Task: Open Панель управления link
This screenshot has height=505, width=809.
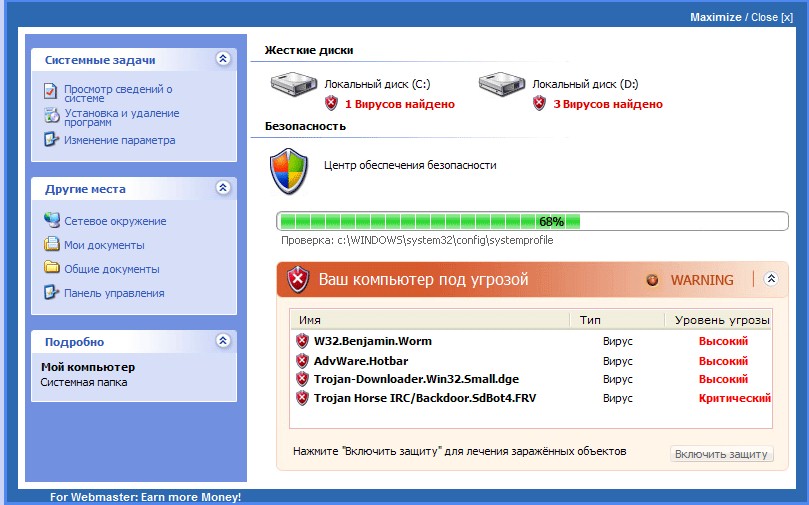Action: tap(114, 294)
